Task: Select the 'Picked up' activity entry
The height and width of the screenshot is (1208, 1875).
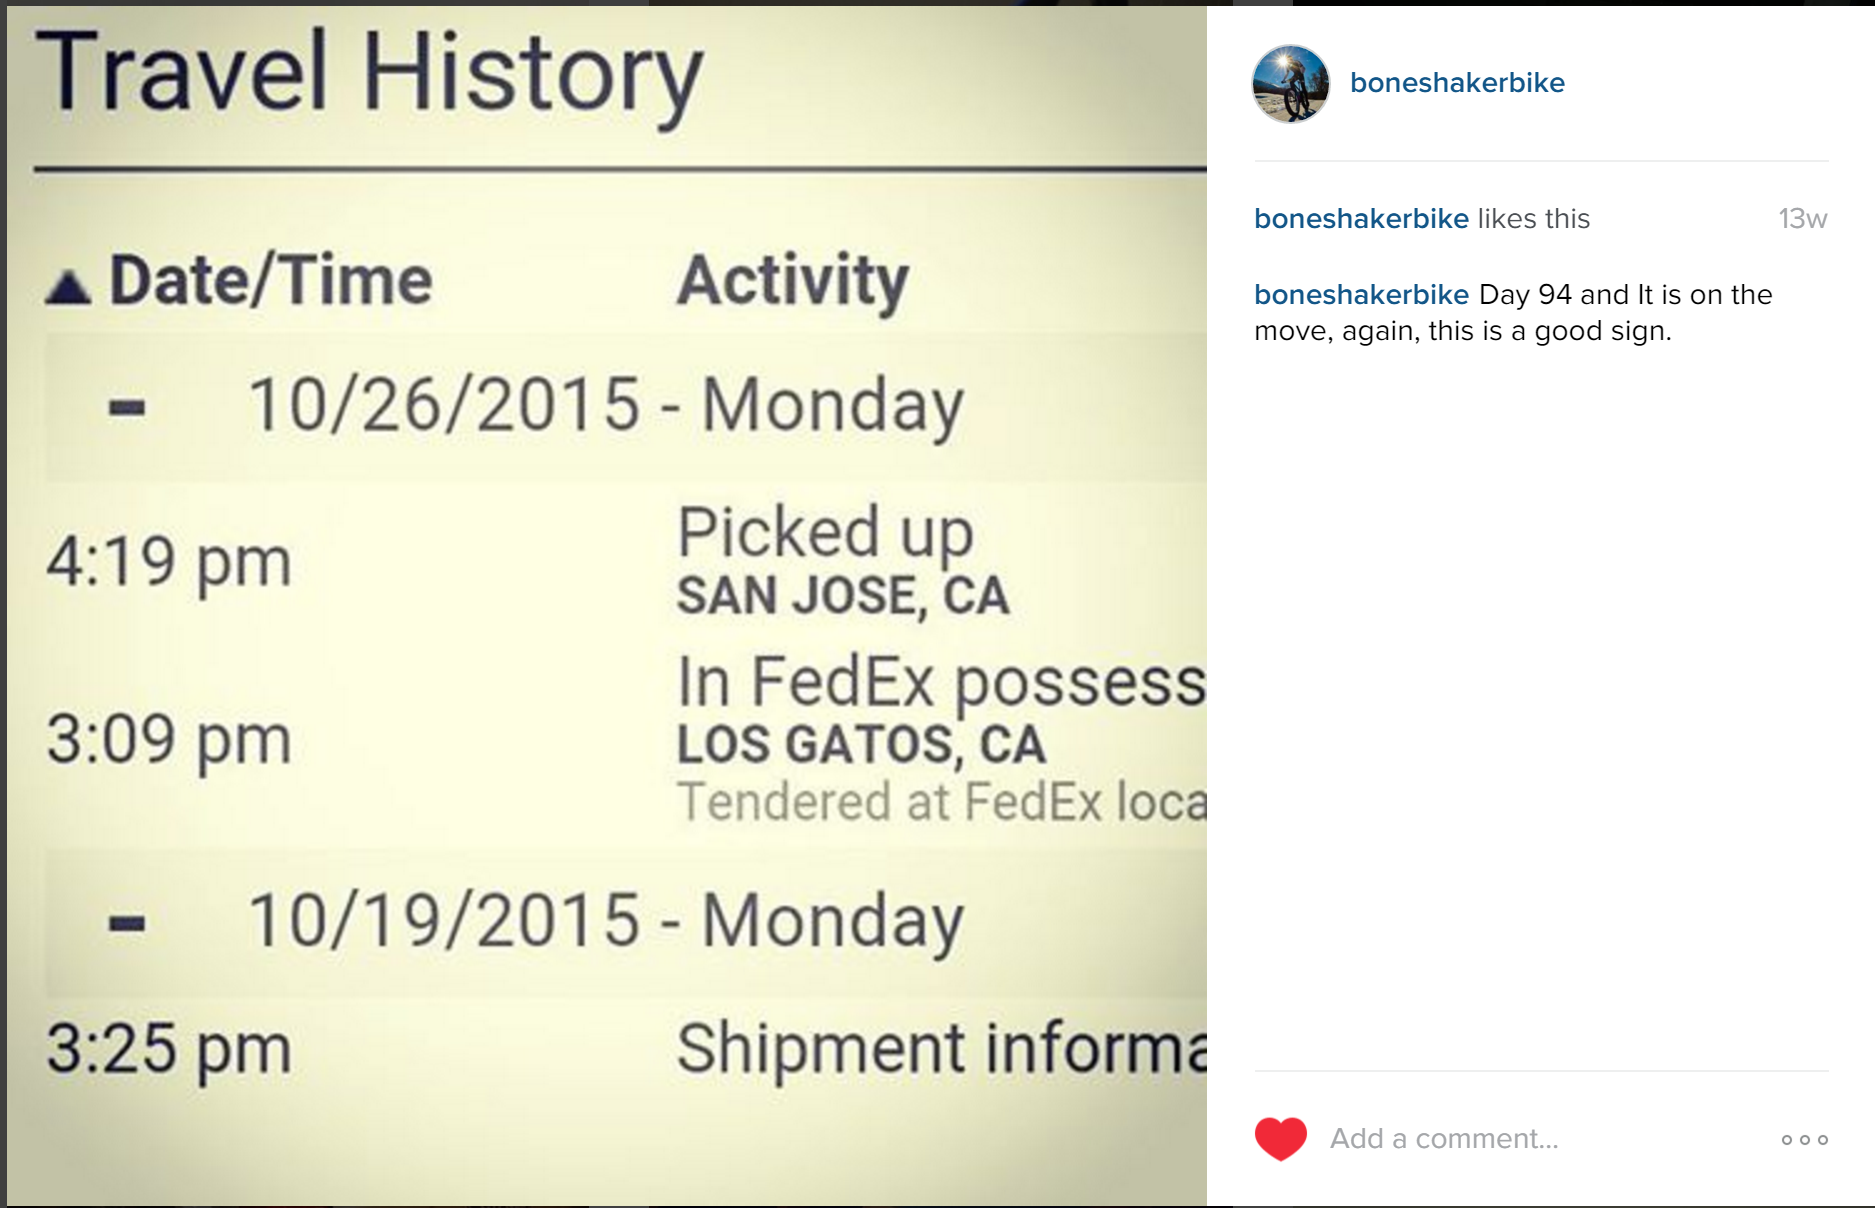Action: click(x=825, y=532)
